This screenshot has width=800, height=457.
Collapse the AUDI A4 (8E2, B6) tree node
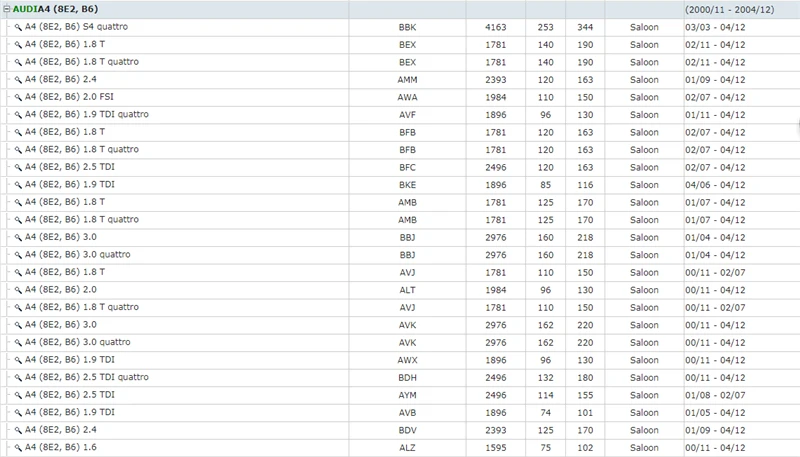(7, 9)
